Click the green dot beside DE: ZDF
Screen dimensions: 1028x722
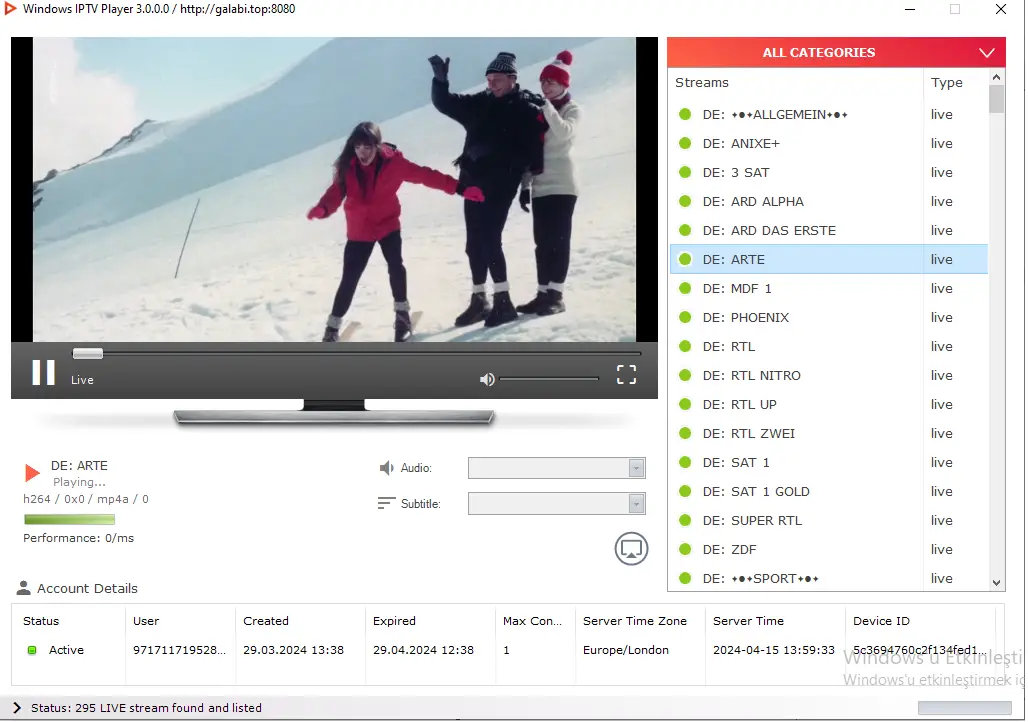coord(685,549)
